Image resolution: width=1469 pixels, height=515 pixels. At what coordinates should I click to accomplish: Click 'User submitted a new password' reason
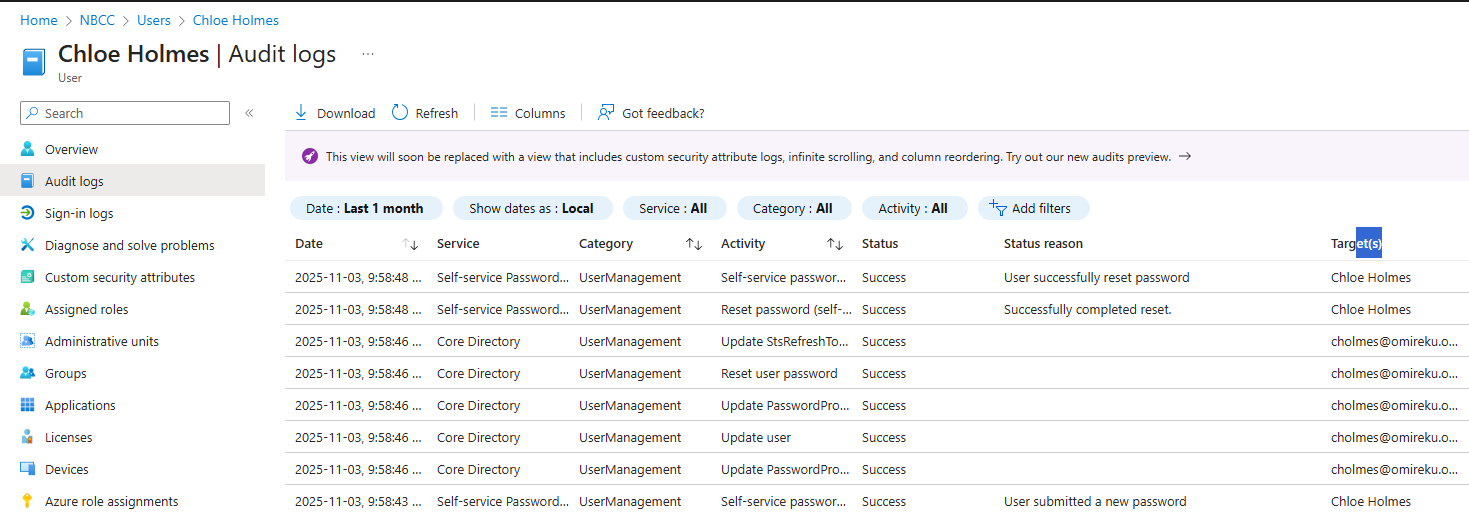[x=1095, y=501]
